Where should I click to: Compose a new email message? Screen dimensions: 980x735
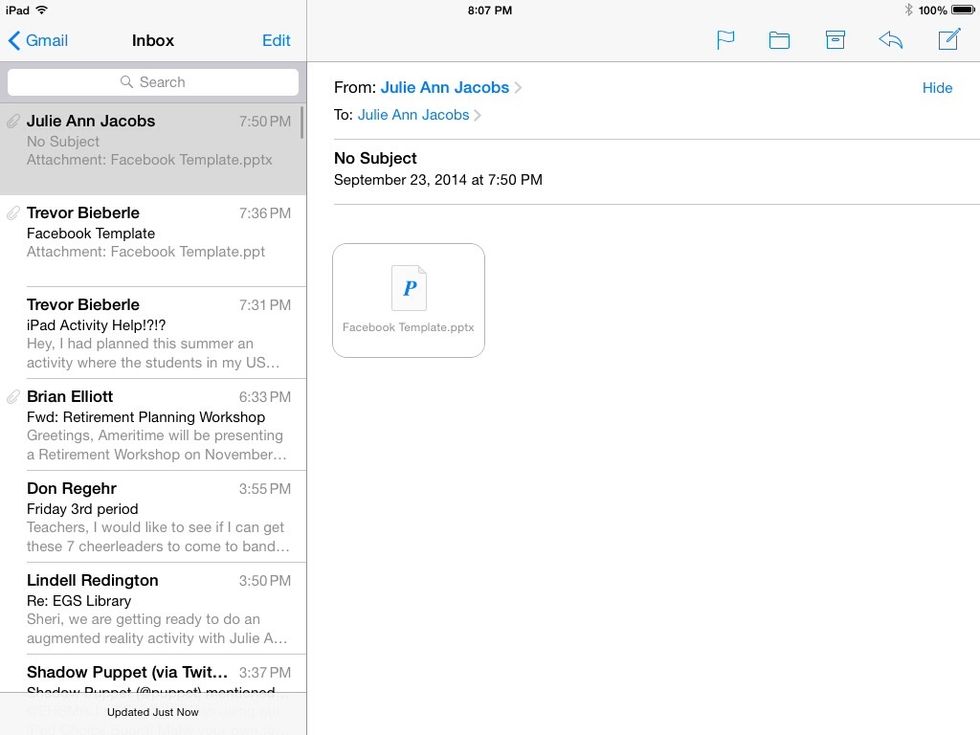948,40
